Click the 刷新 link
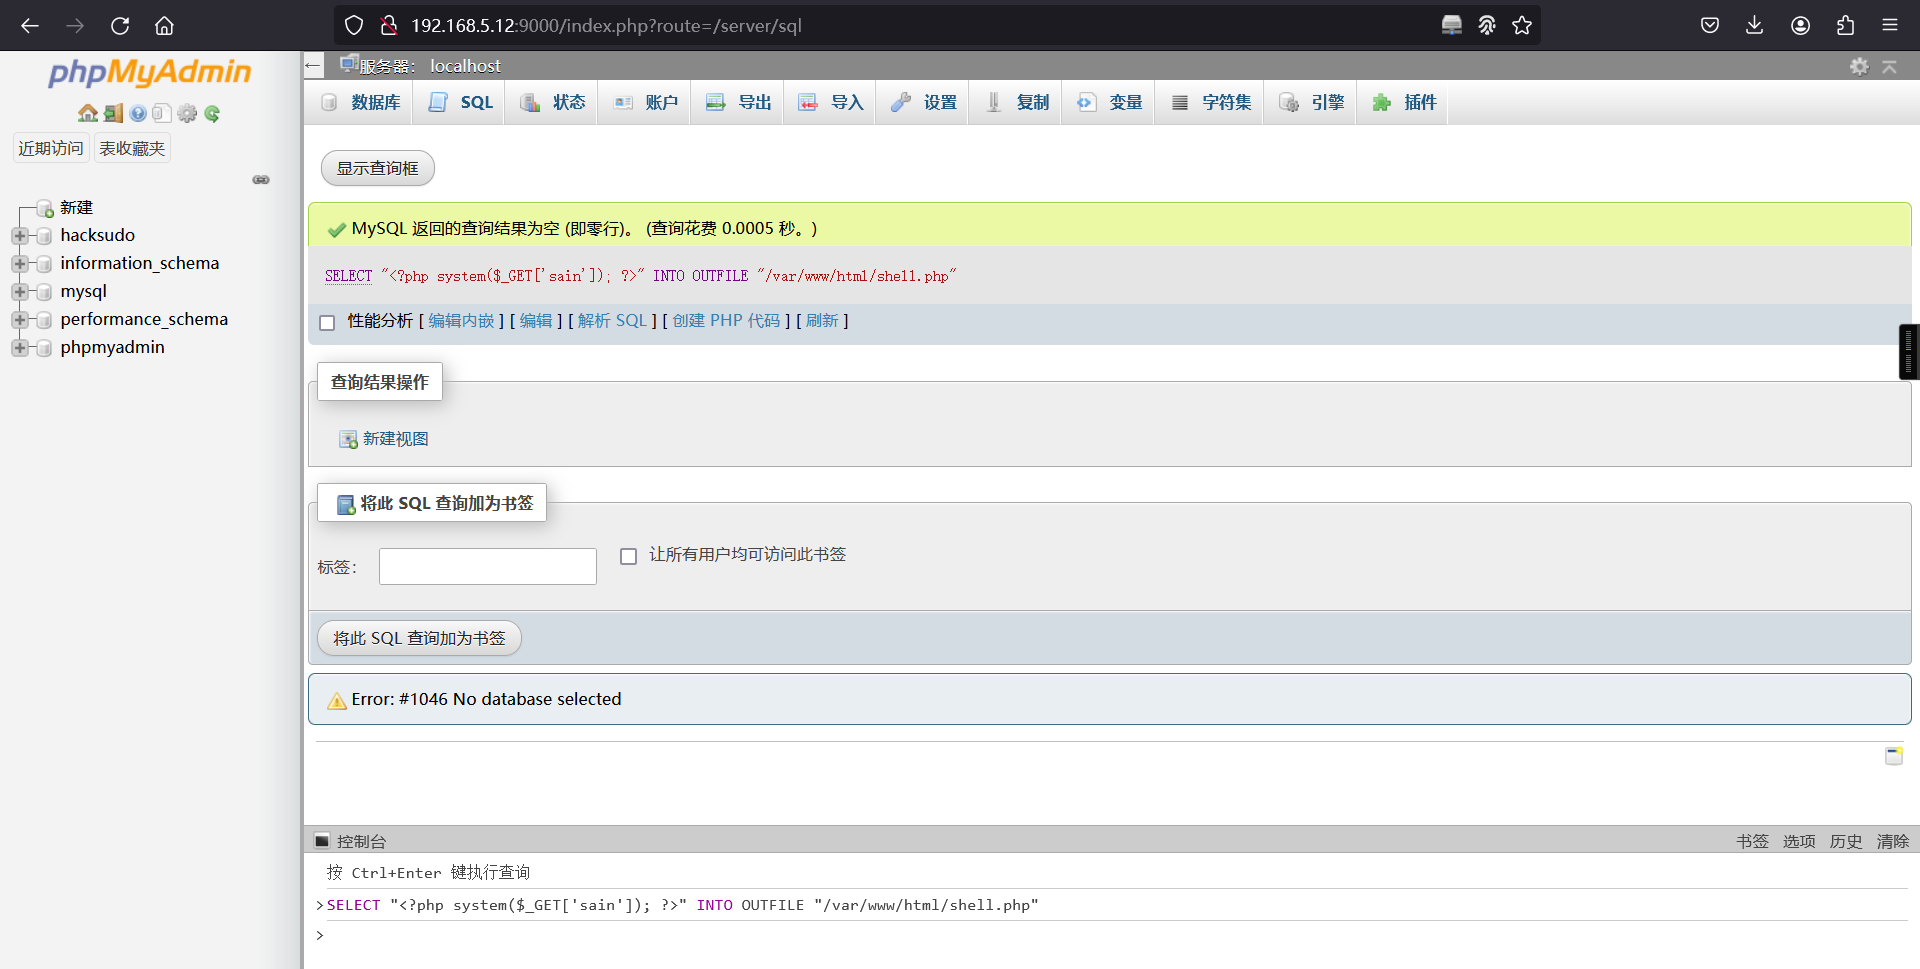 tap(822, 321)
